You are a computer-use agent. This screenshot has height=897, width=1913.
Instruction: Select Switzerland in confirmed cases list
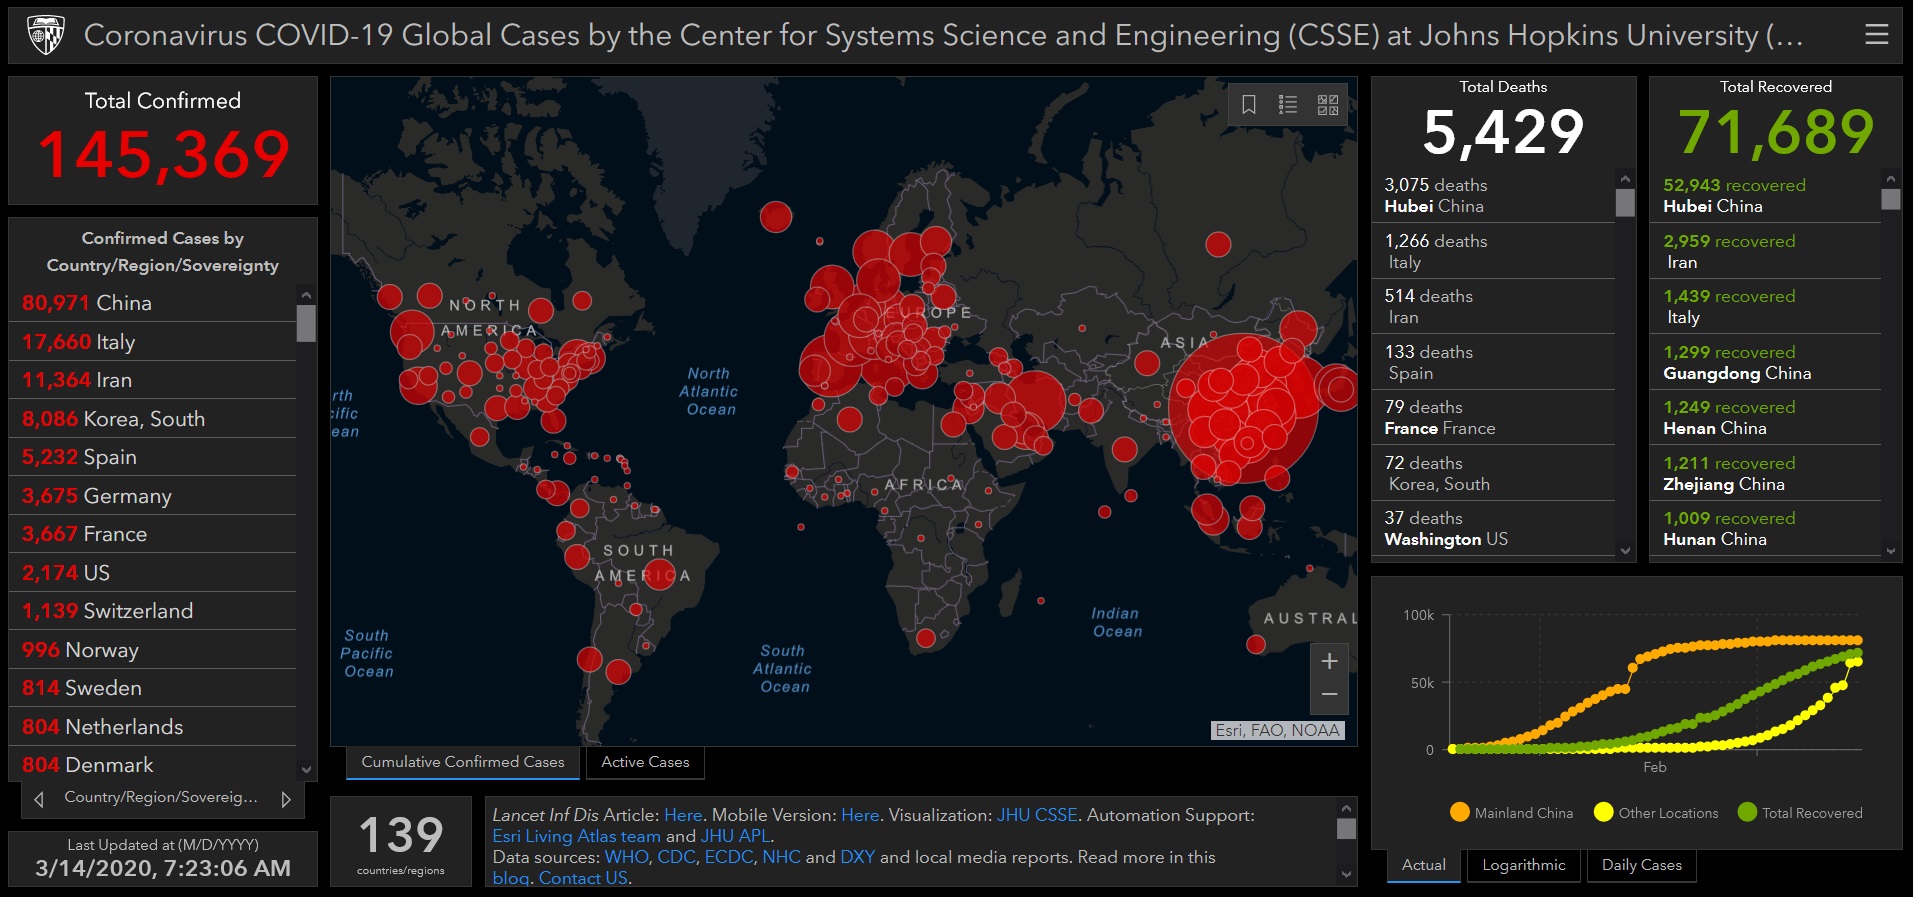tap(152, 611)
